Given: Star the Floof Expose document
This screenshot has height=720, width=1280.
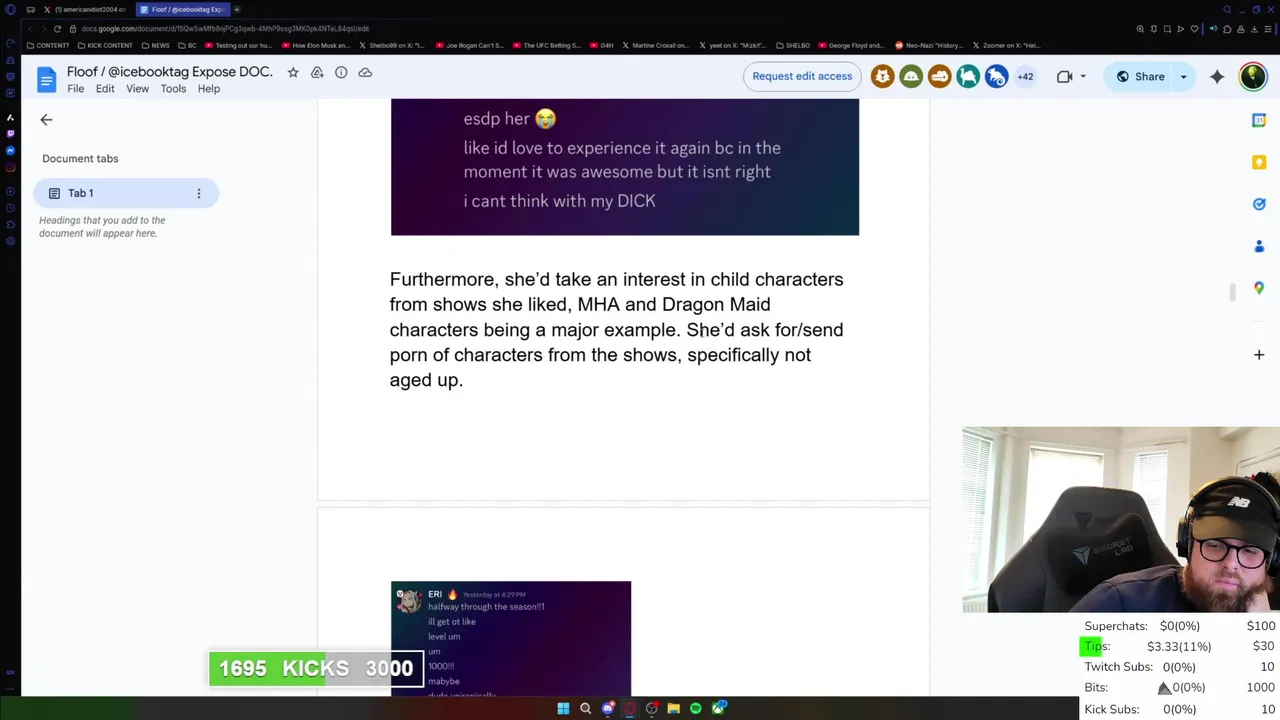Looking at the screenshot, I should tap(293, 72).
